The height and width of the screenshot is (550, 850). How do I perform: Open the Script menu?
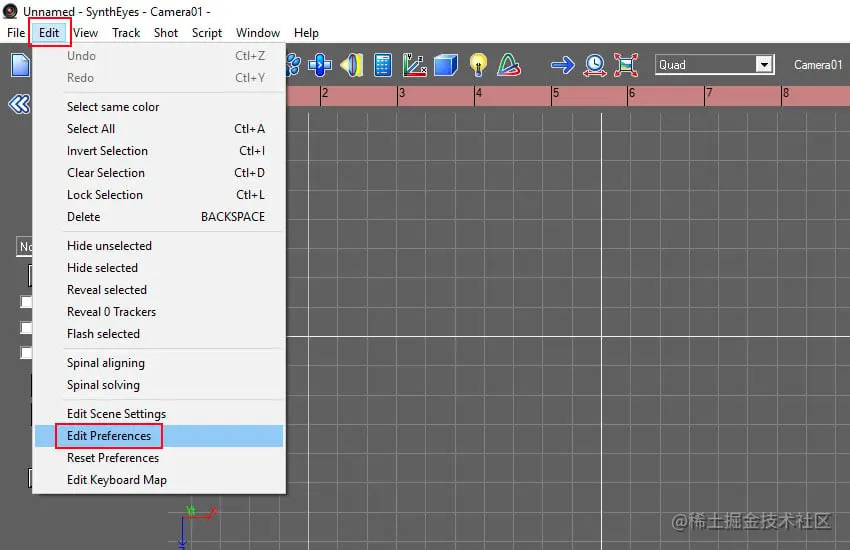(x=207, y=33)
